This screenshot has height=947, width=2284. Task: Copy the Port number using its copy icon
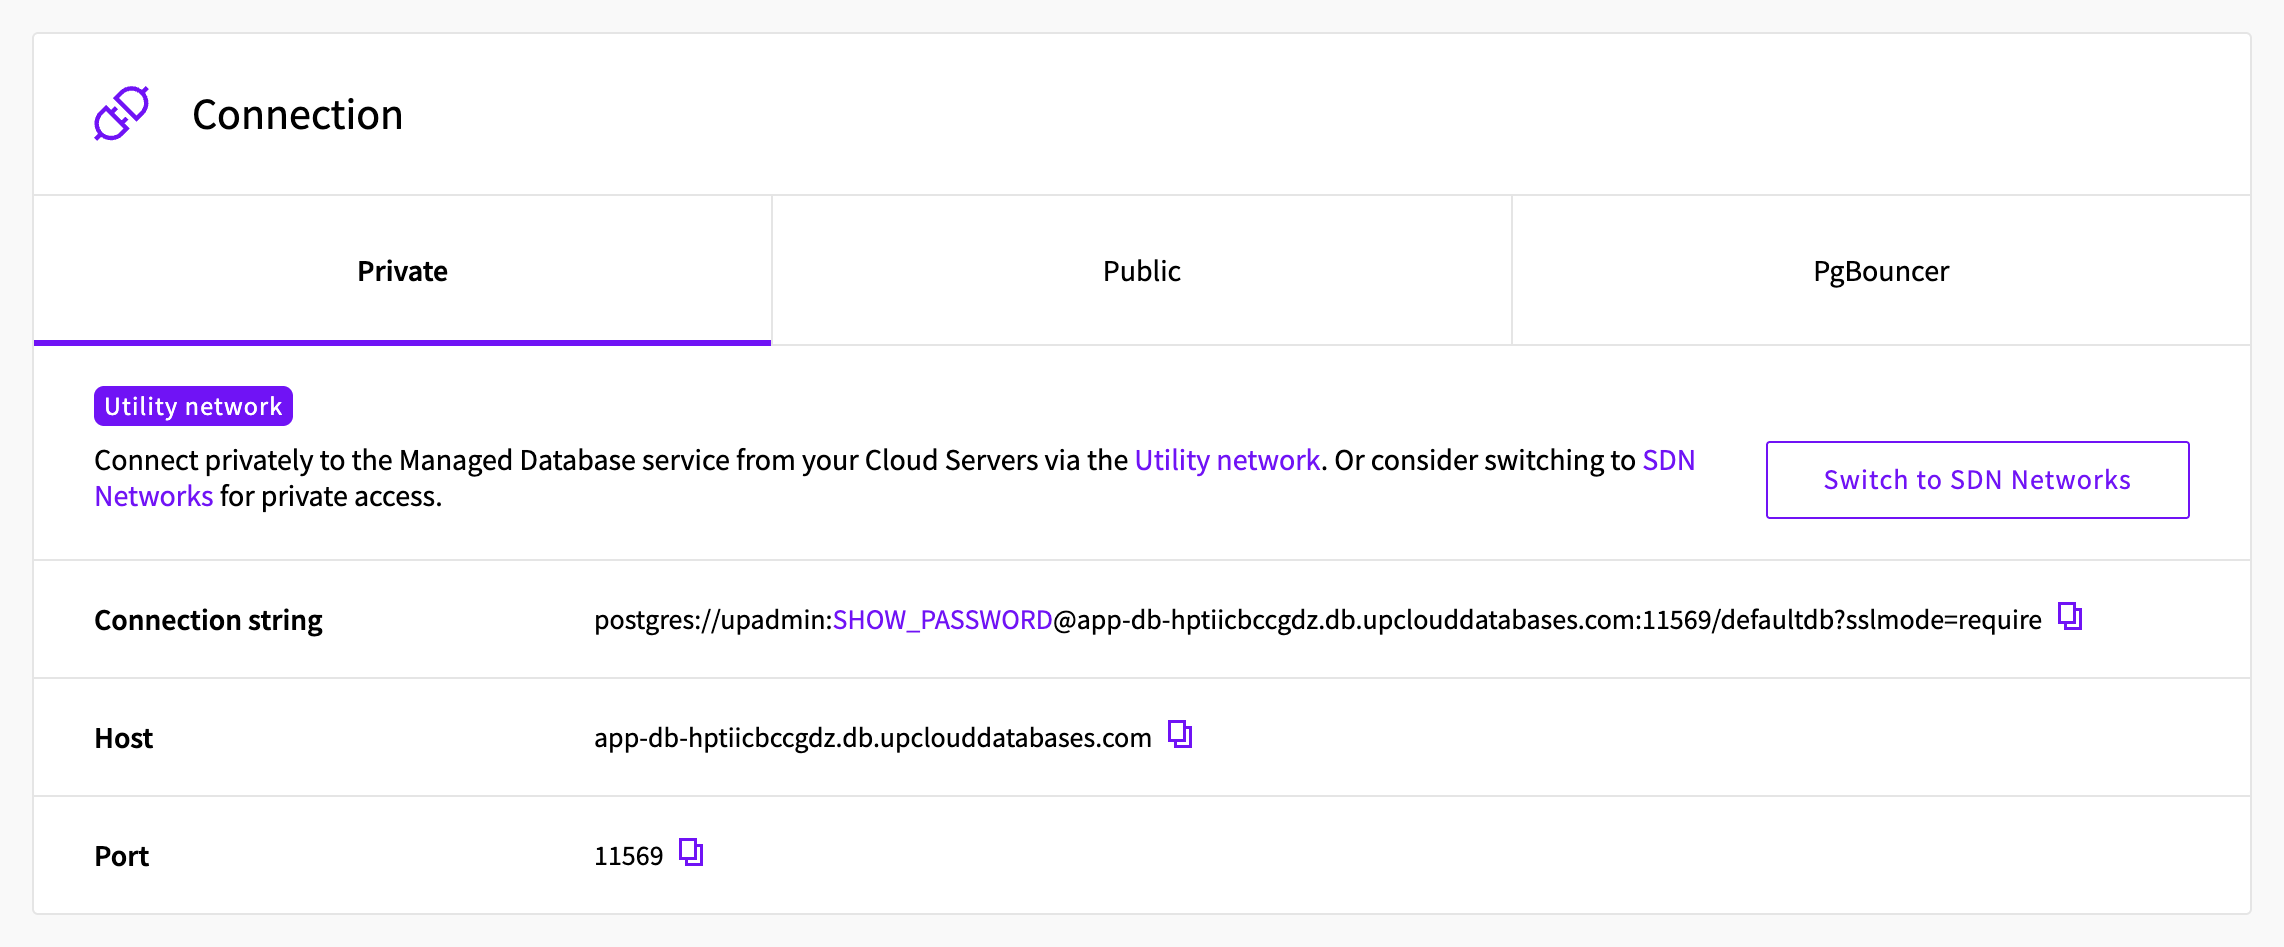click(691, 853)
